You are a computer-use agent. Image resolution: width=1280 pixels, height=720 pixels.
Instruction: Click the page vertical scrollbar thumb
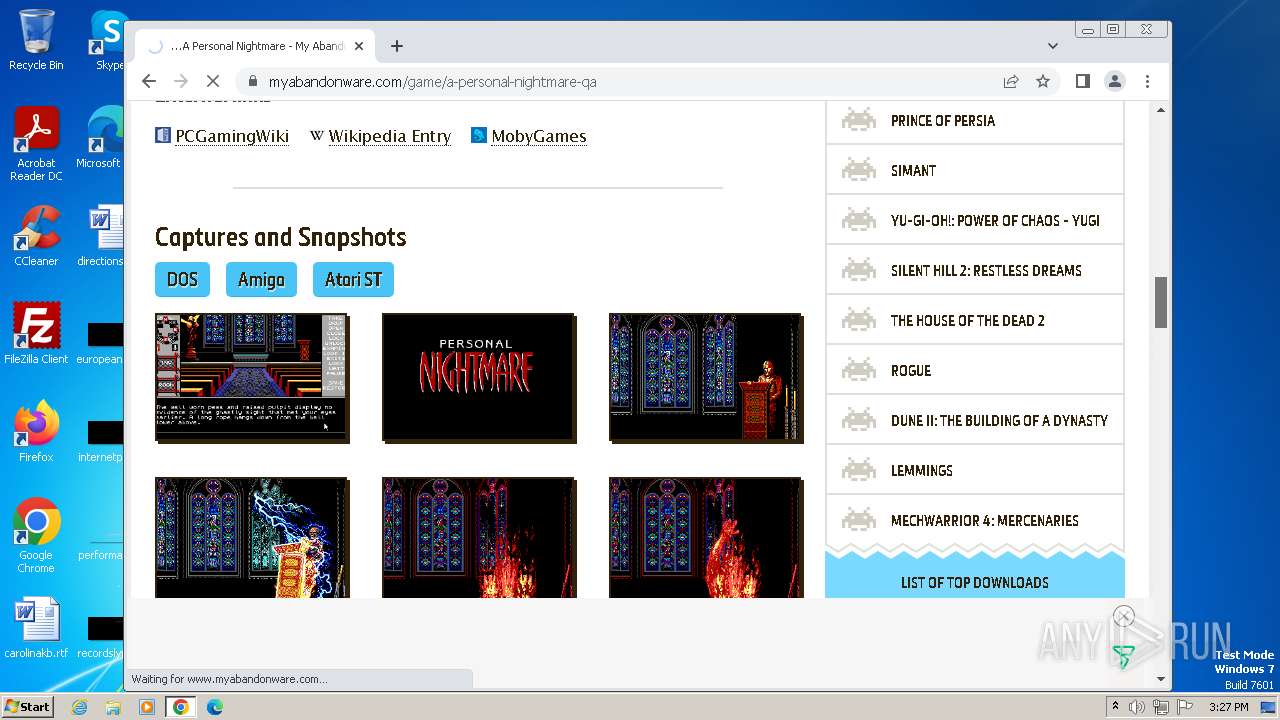(1161, 302)
